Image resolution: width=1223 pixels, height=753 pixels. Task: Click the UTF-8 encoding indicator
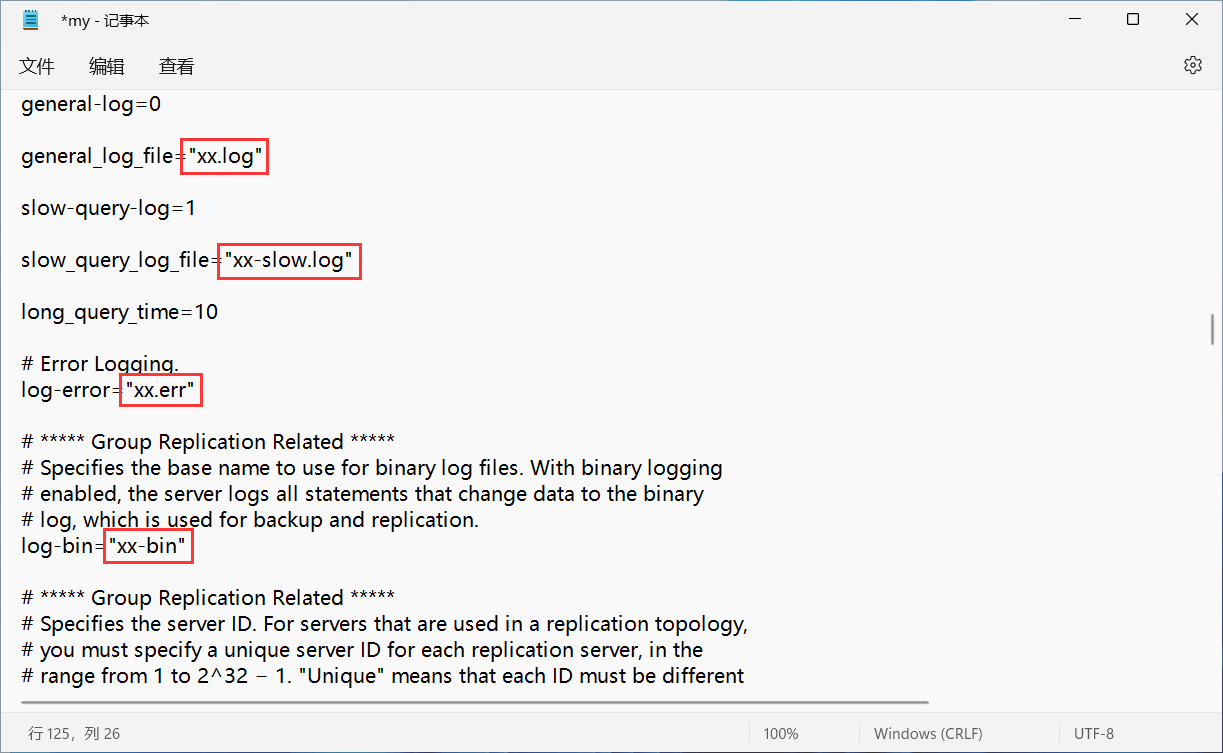(x=1094, y=733)
